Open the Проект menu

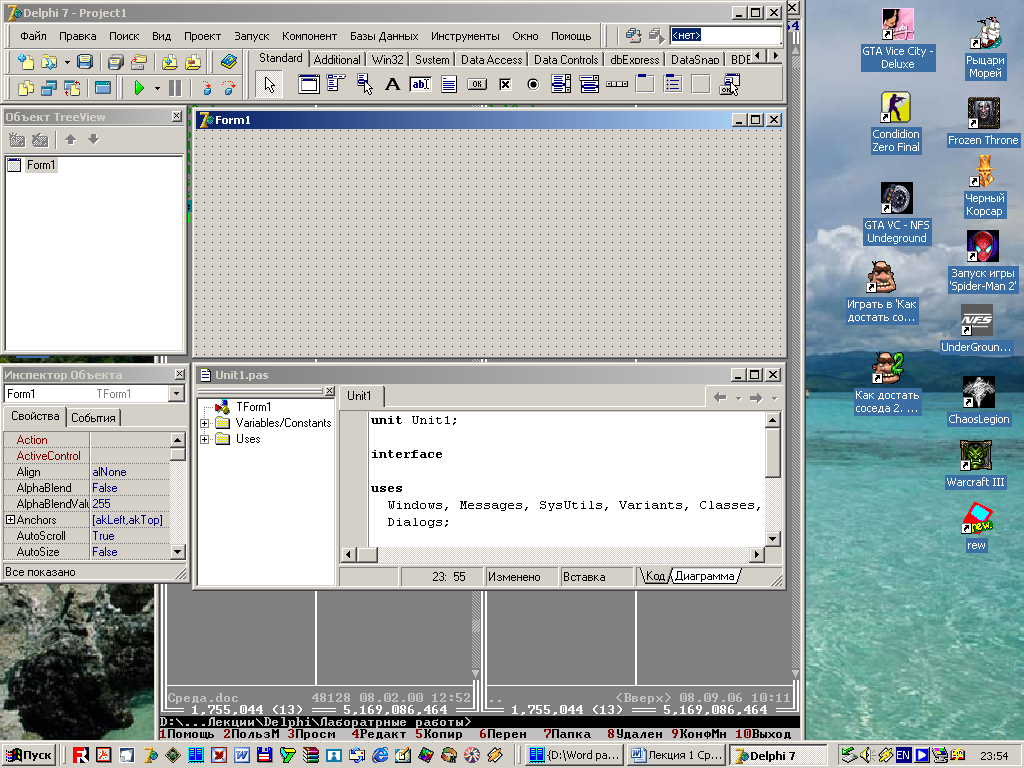202,36
